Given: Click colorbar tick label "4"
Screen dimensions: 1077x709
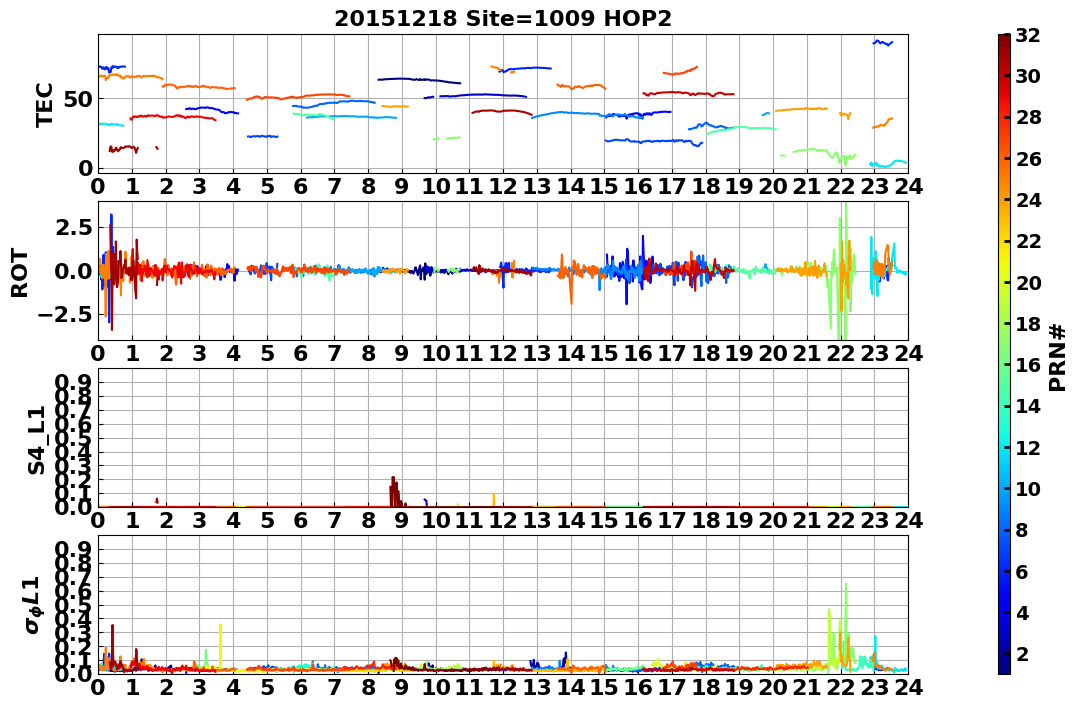Looking at the screenshot, I should point(1022,612).
